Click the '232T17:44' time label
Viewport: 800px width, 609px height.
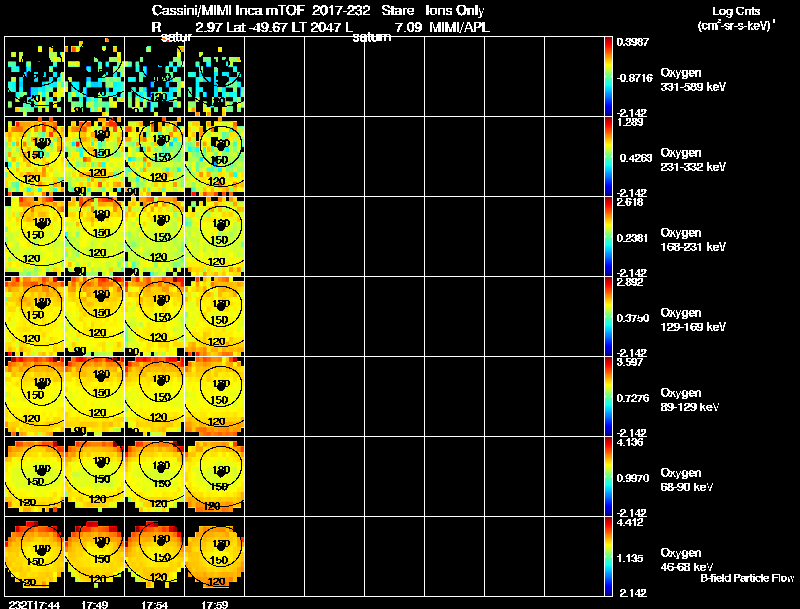(x=34, y=604)
